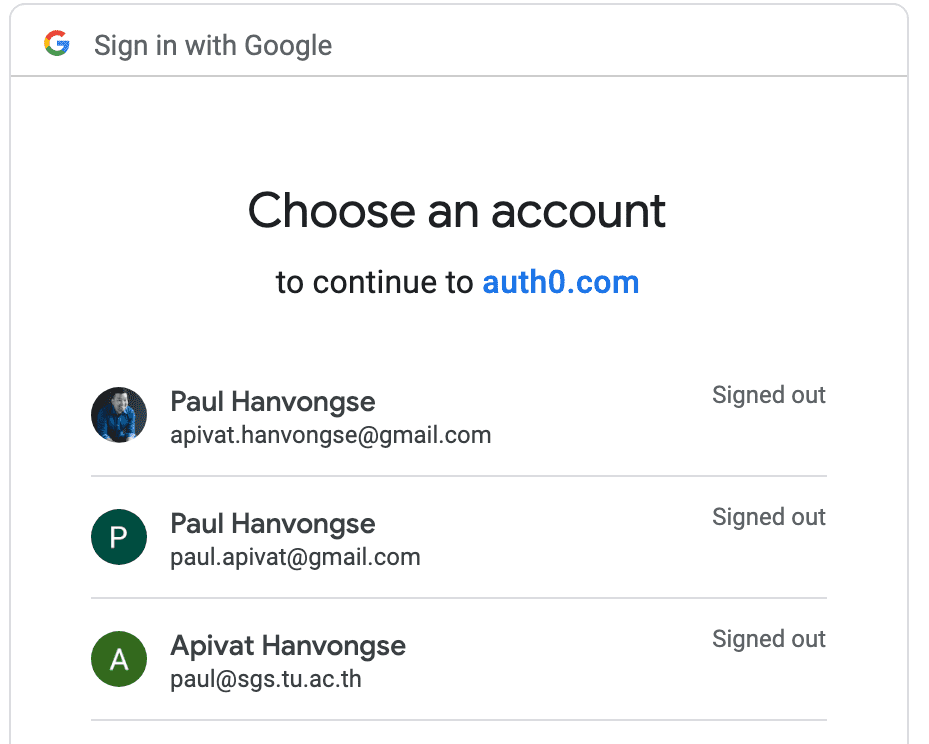Select the paul.apivat@gmail.com account
The image size is (929, 744).
[x=459, y=537]
